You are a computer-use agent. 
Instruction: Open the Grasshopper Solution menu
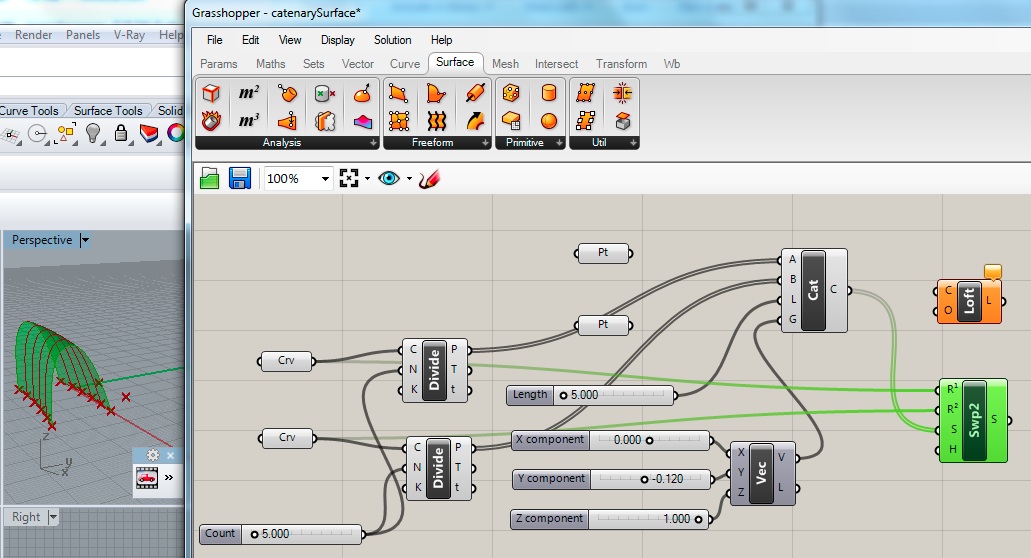tap(393, 40)
